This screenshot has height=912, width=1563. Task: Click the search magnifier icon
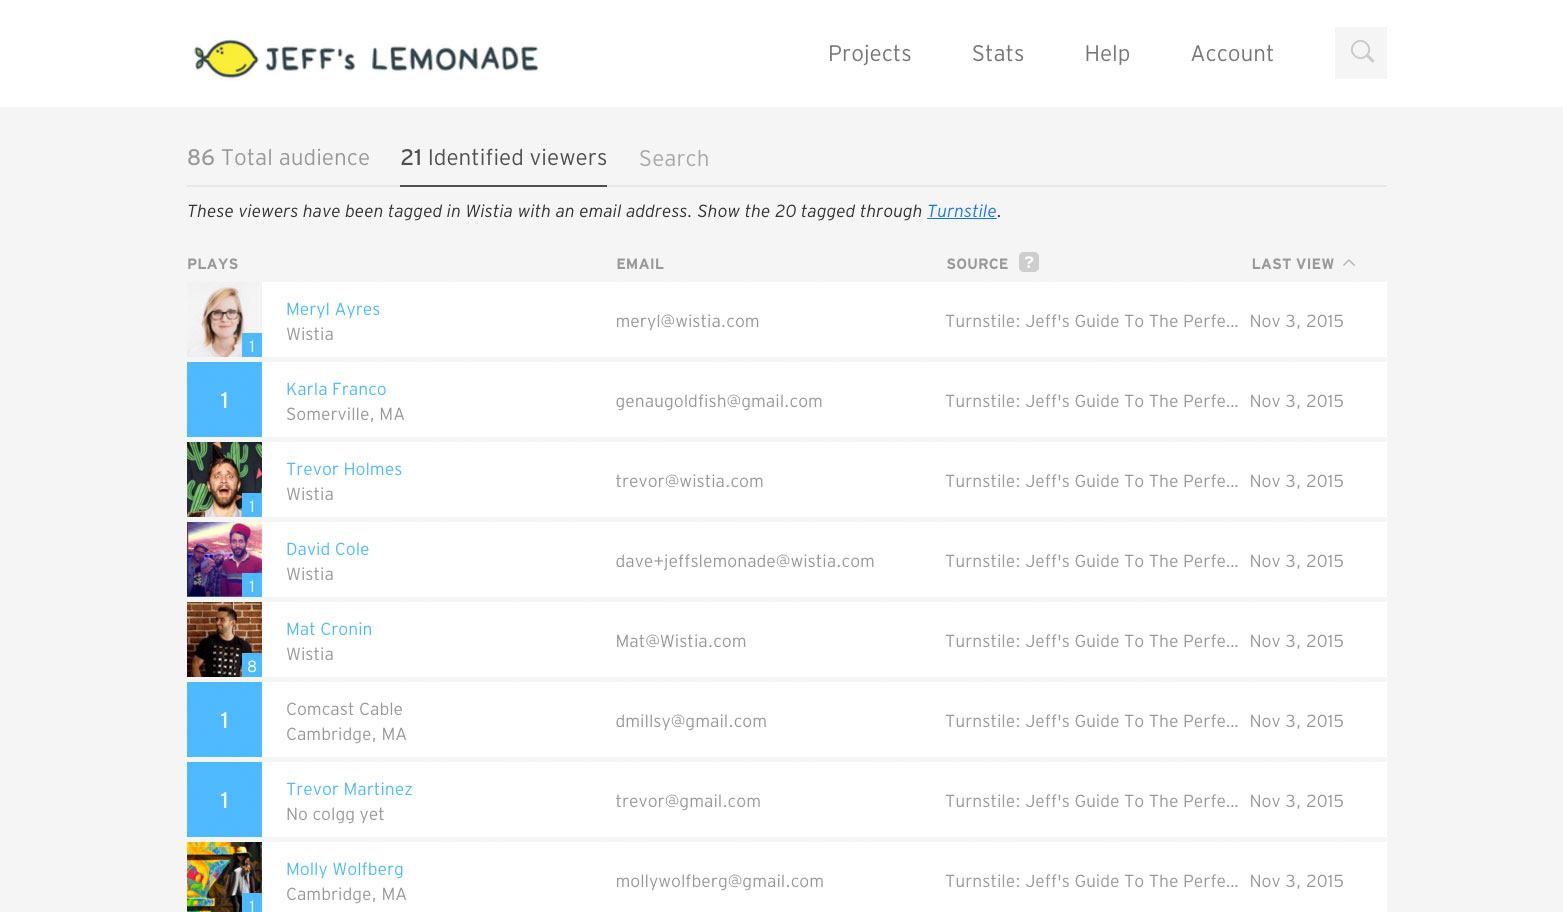pos(1361,52)
